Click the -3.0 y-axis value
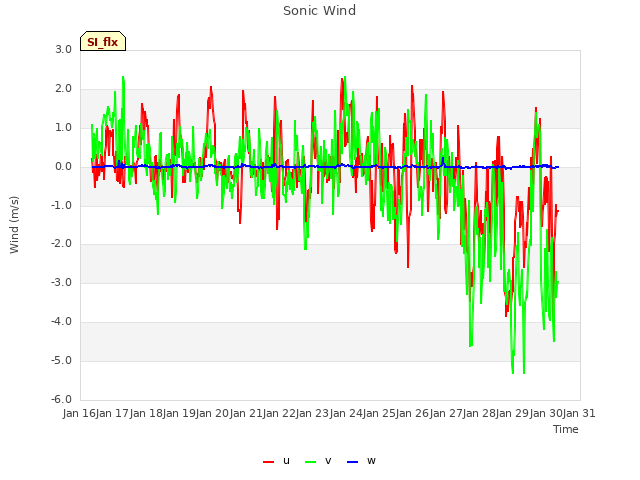640x480 pixels. tap(62, 282)
